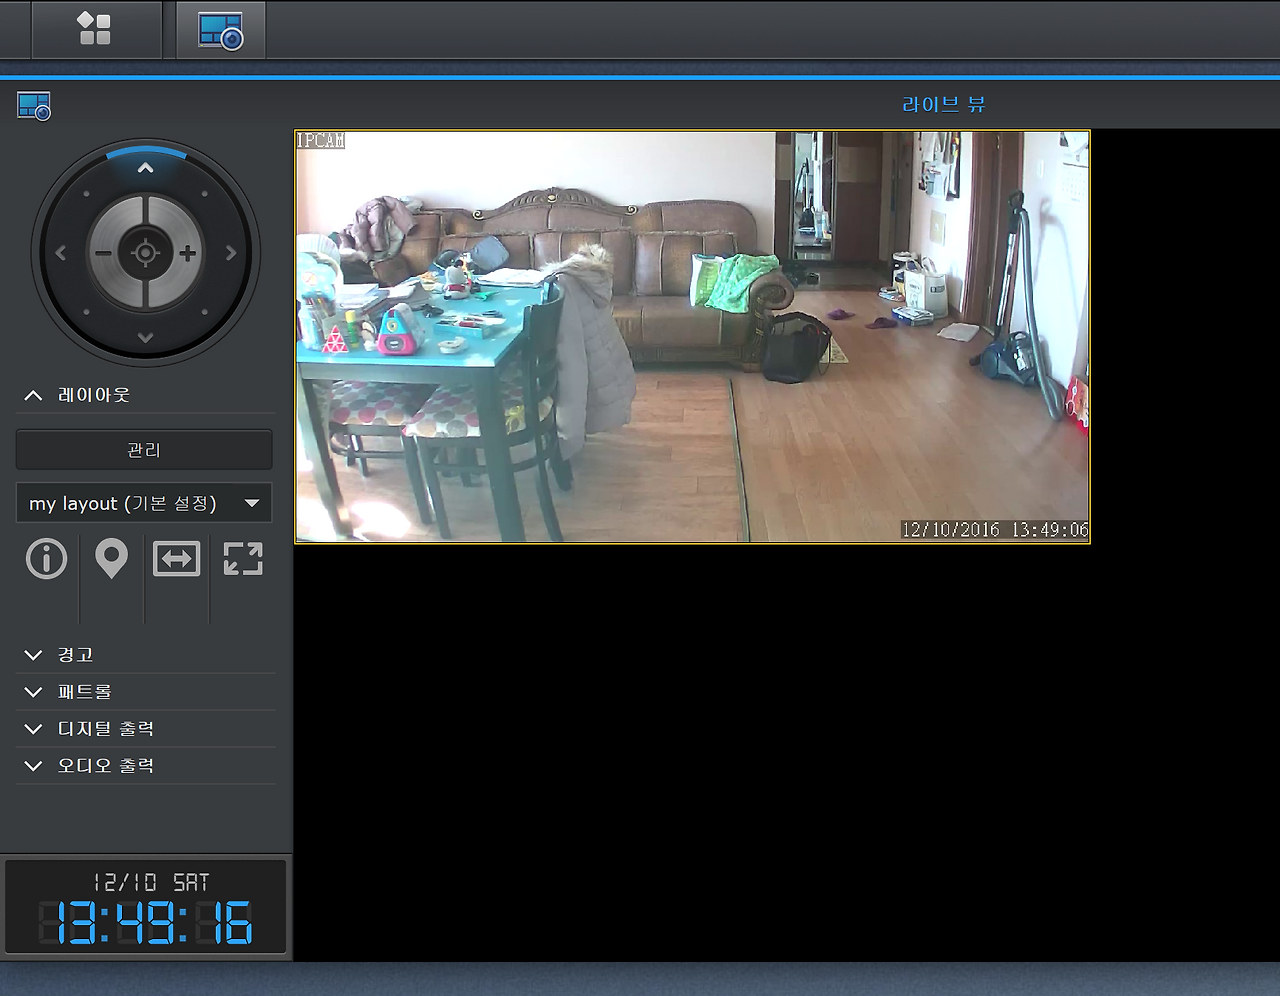
Task: Zoom out using the PTZ minus button
Action: pyautogui.click(x=103, y=253)
